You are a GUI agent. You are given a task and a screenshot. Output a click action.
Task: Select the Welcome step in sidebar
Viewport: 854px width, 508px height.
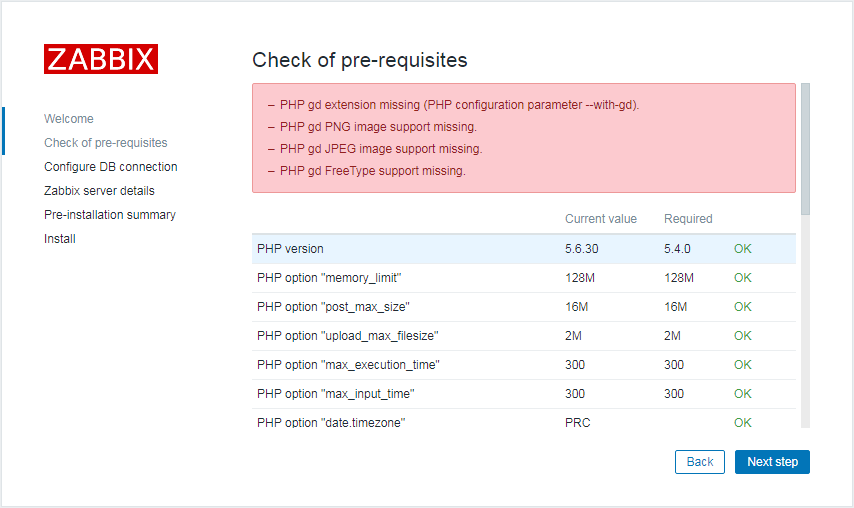point(69,119)
